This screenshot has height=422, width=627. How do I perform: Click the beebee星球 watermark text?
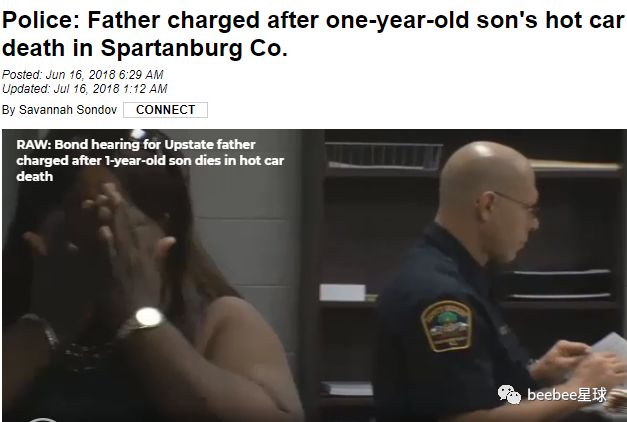click(567, 395)
